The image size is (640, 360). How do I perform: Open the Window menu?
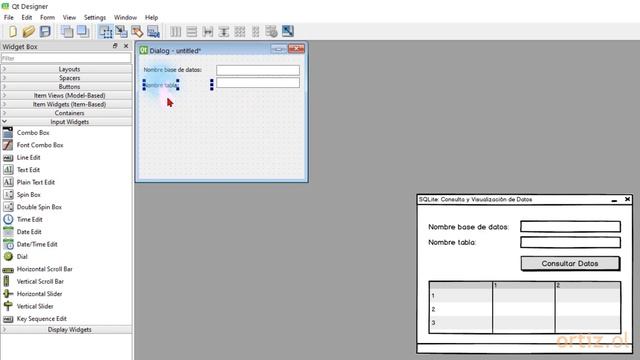click(x=125, y=18)
